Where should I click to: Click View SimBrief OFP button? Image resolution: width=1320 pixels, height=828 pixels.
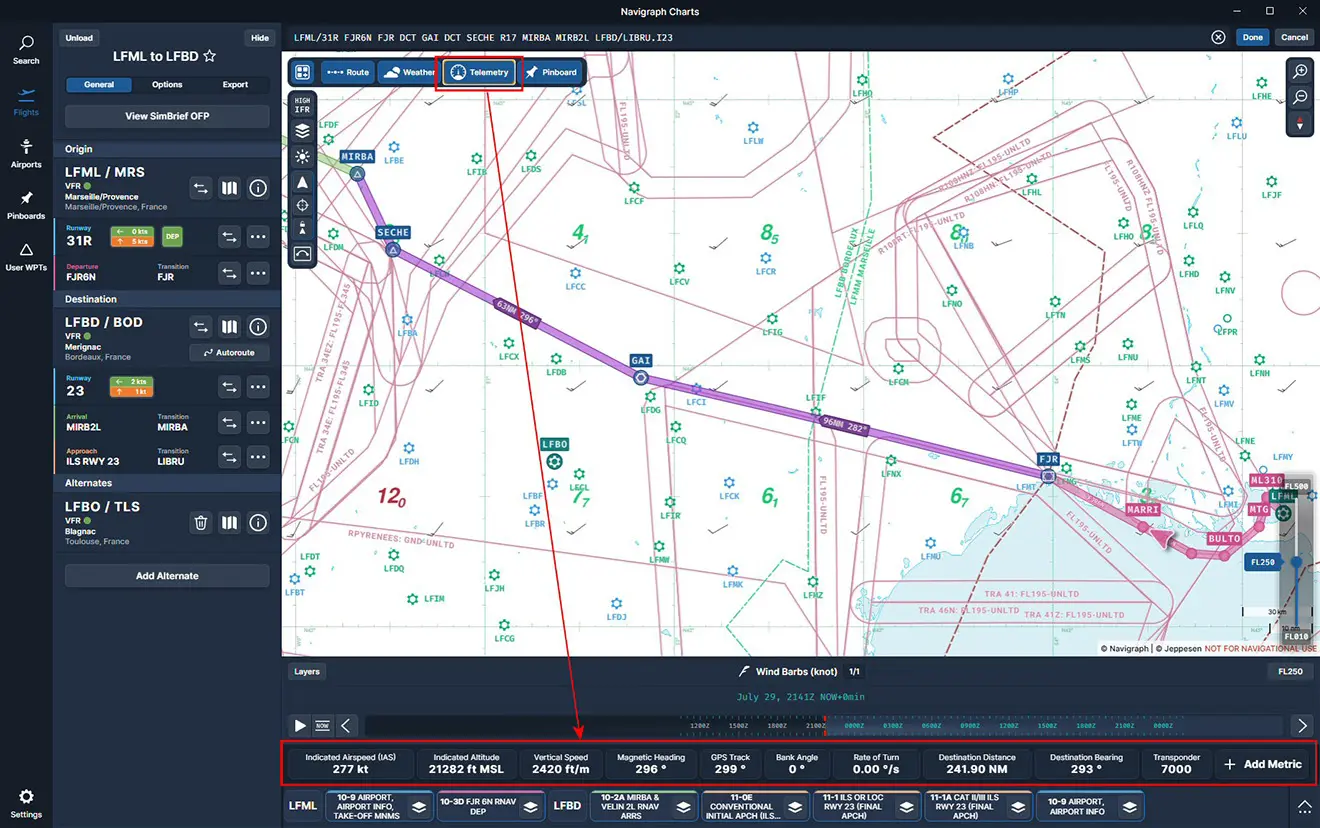pyautogui.click(x=167, y=116)
